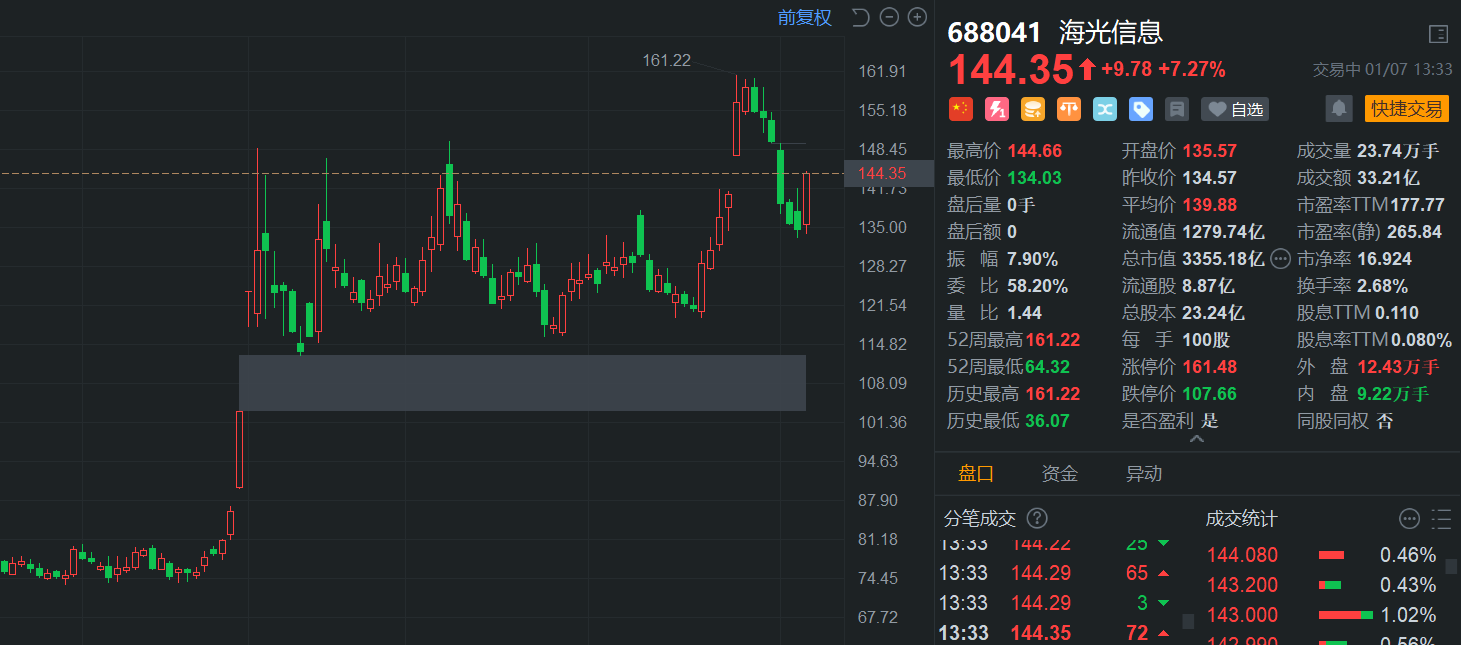Click the 换手率 2.68% value
This screenshot has height=645, width=1461.
click(x=1382, y=286)
